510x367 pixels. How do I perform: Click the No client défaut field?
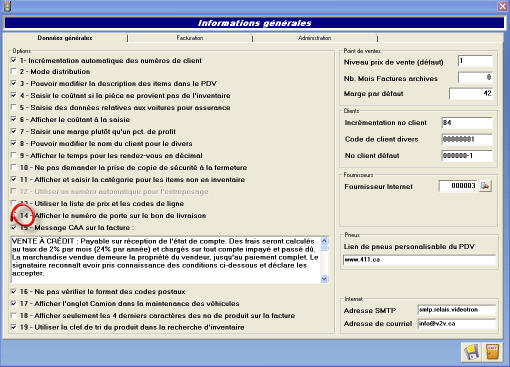(467, 155)
